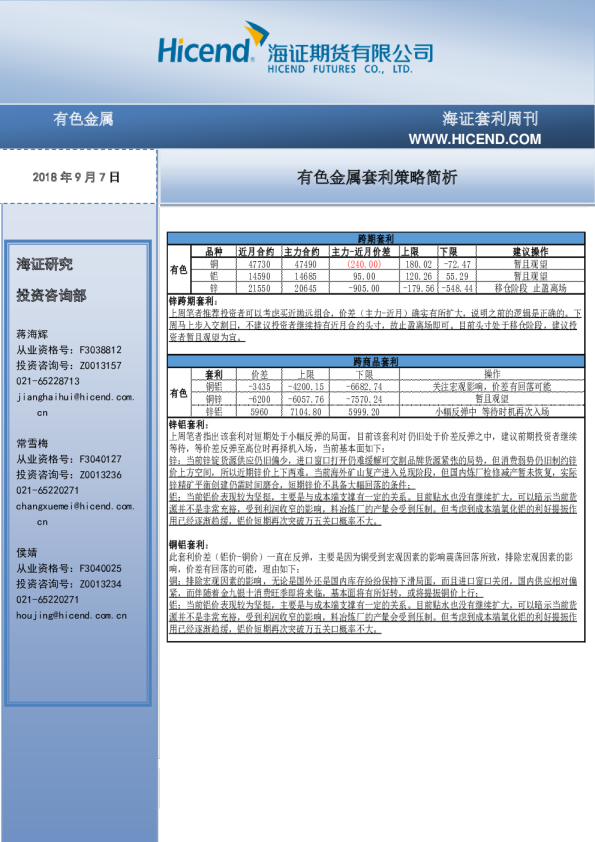
Task: Click the cell 移仓阶段 止盈离场
Action: [x=530, y=288]
